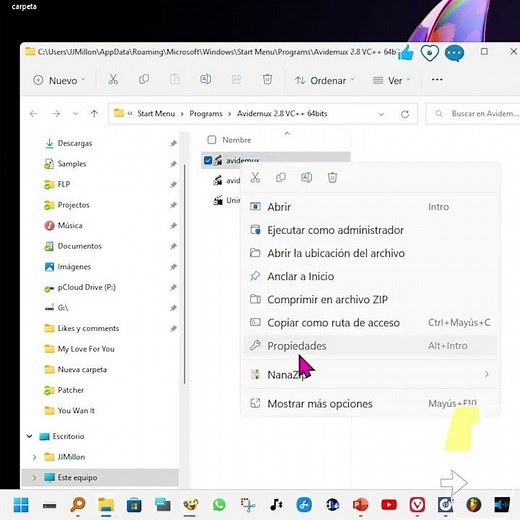The height and width of the screenshot is (520, 520).
Task: Open Vivaldi browser from the taskbar
Action: 417,505
